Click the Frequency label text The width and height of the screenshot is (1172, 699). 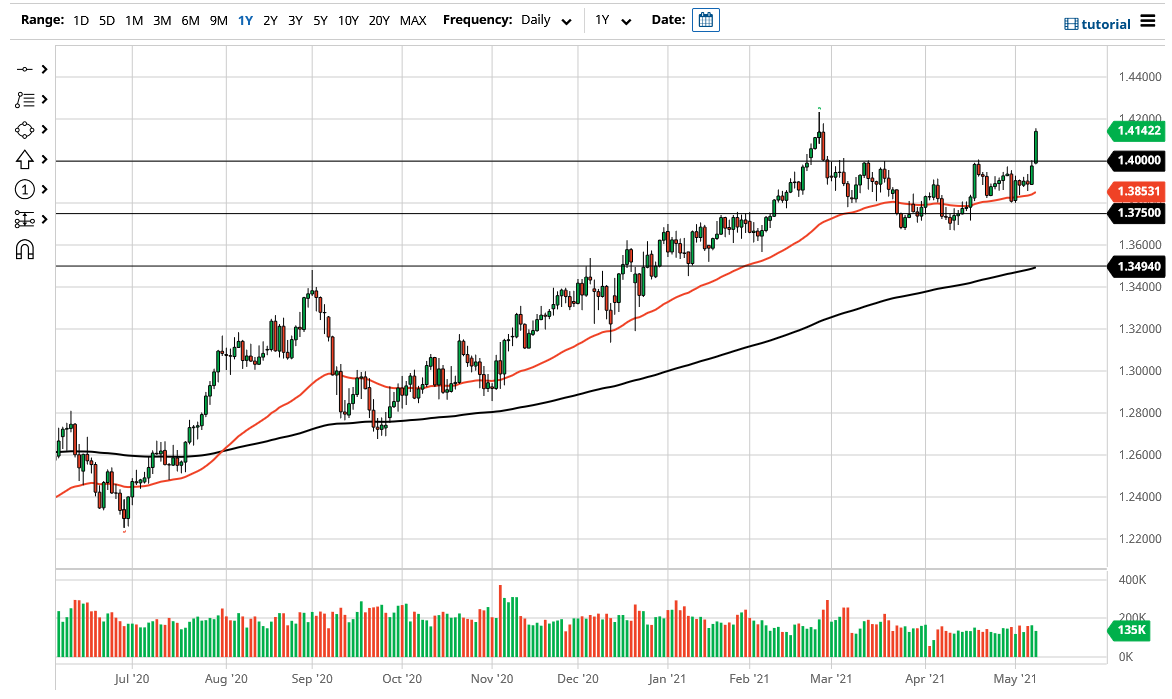coord(478,19)
